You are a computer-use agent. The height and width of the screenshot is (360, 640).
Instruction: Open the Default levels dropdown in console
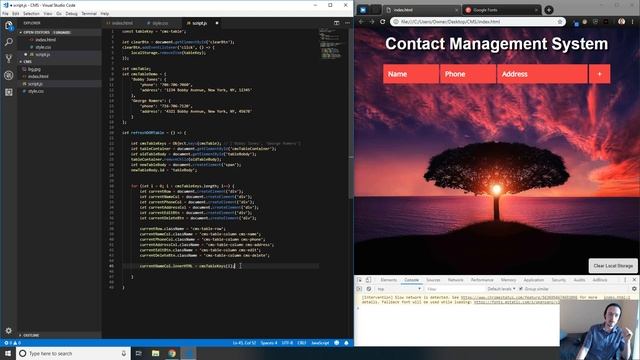[x=501, y=289]
